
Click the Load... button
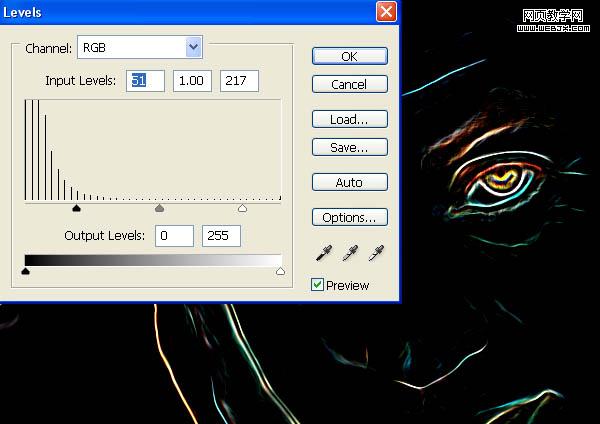click(349, 119)
